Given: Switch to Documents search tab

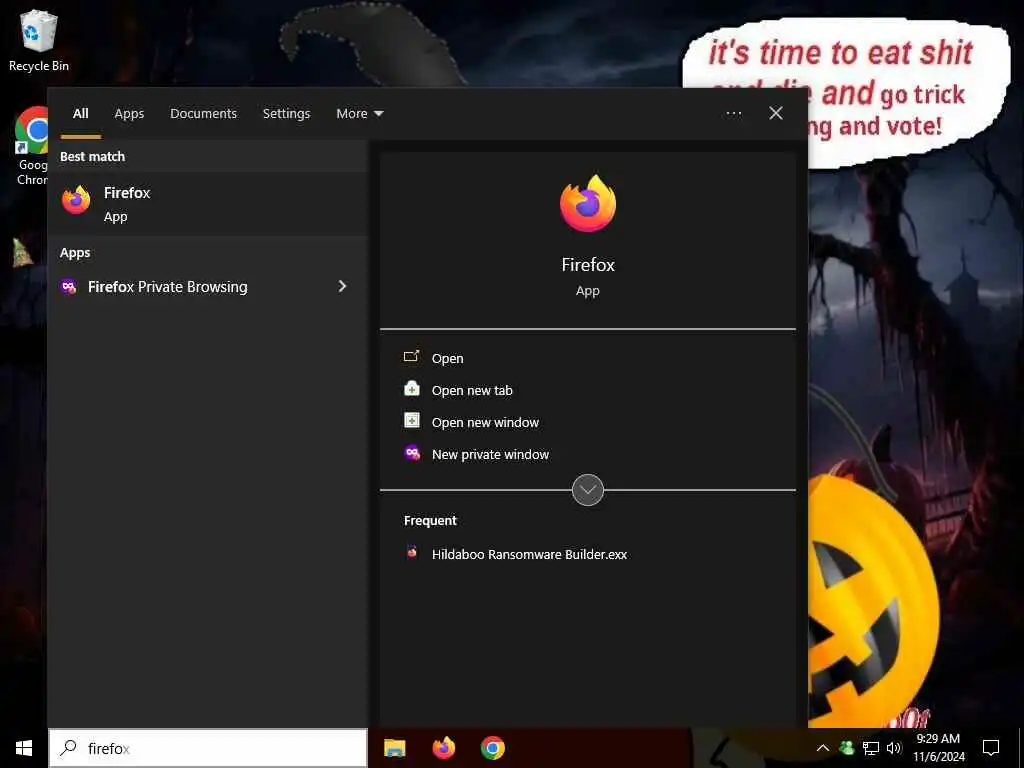Looking at the screenshot, I should pos(203,114).
